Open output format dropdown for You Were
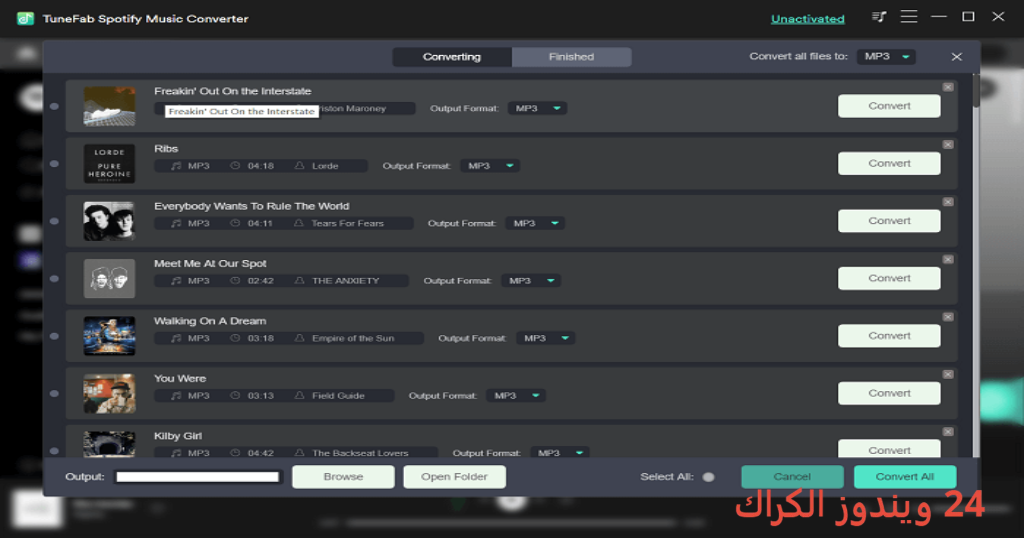The width and height of the screenshot is (1024, 538). (516, 396)
